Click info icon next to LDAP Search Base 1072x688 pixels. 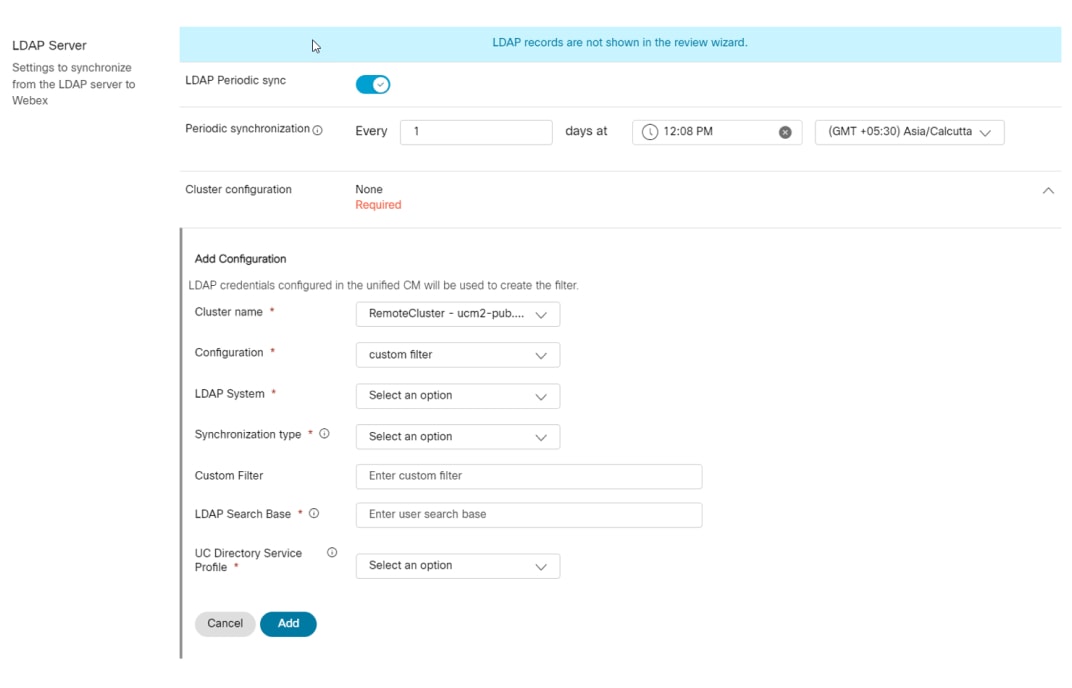[314, 514]
